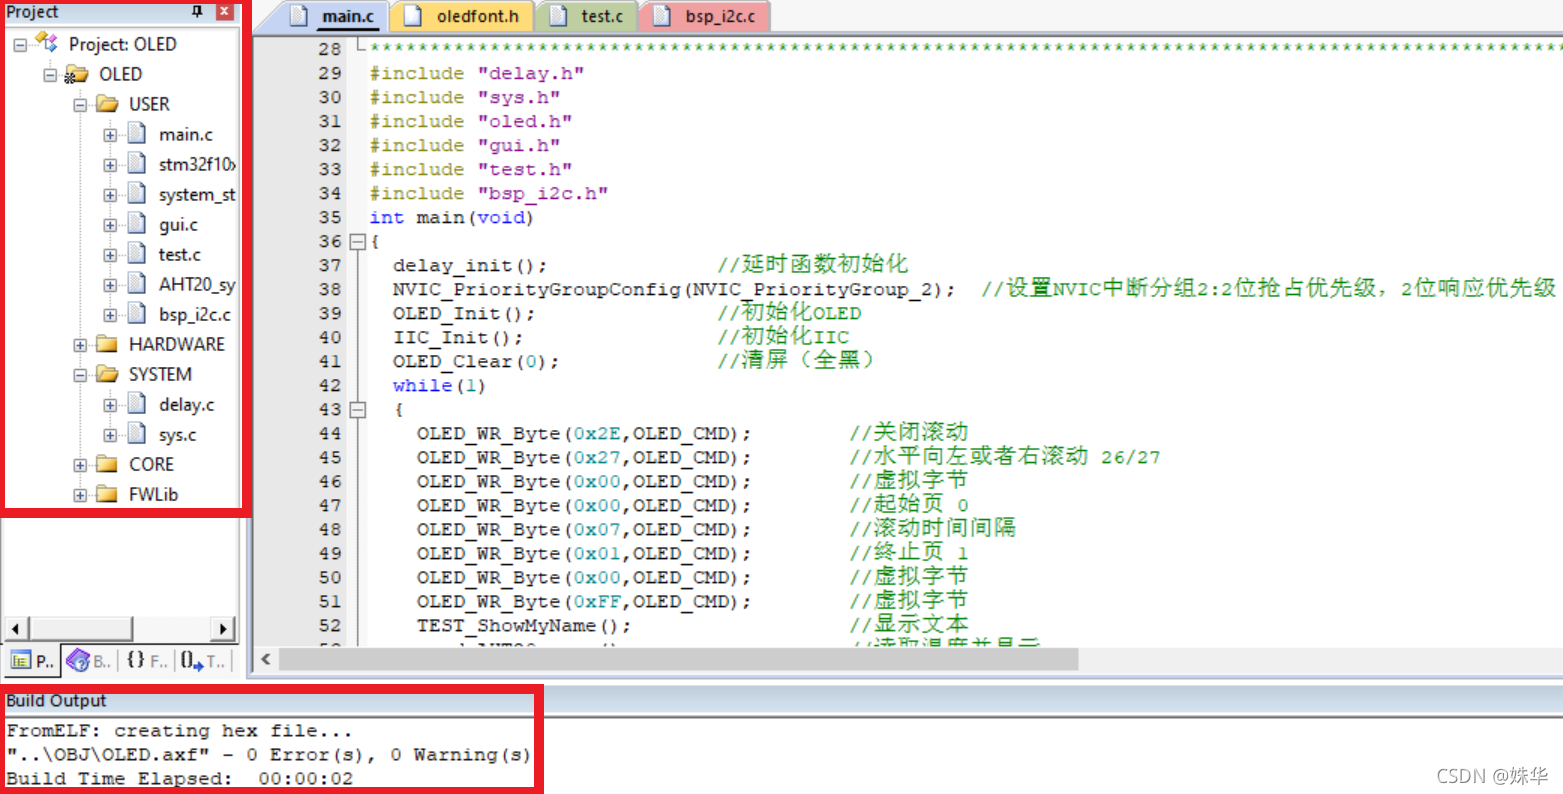Select the FWLib group label
Screen dimensions: 1563x794
(x=153, y=494)
